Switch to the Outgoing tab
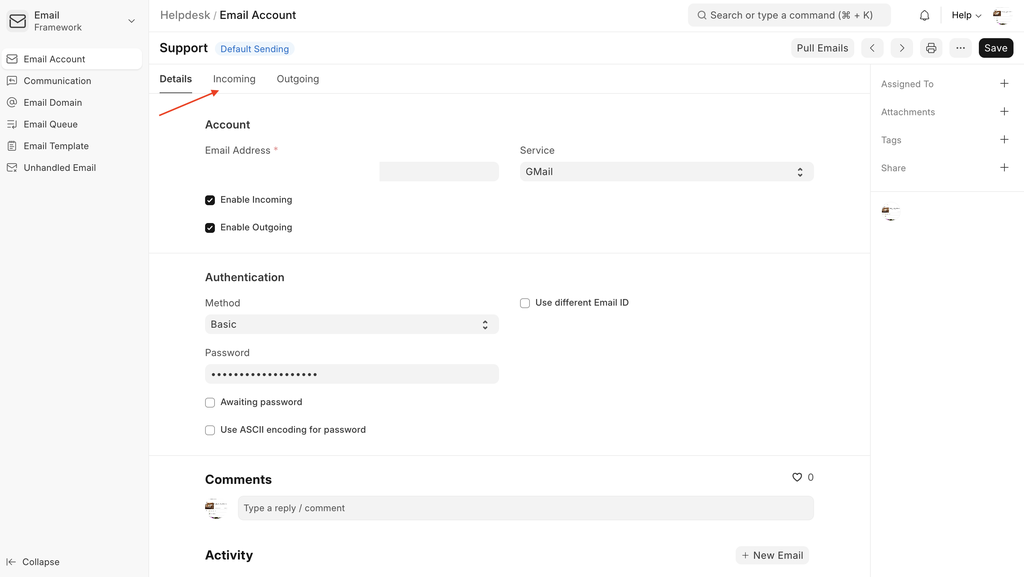Image resolution: width=1024 pixels, height=577 pixels. point(298,79)
